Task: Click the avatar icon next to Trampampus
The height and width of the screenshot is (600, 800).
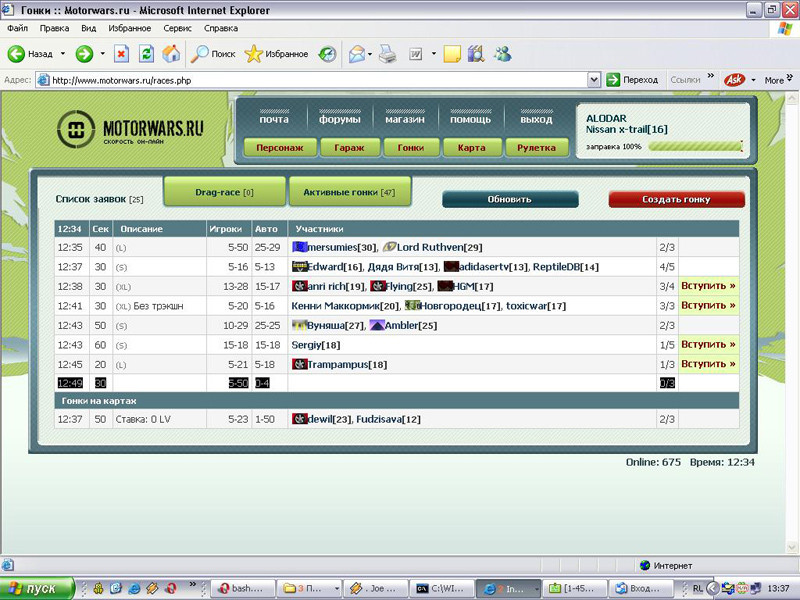Action: pos(299,364)
